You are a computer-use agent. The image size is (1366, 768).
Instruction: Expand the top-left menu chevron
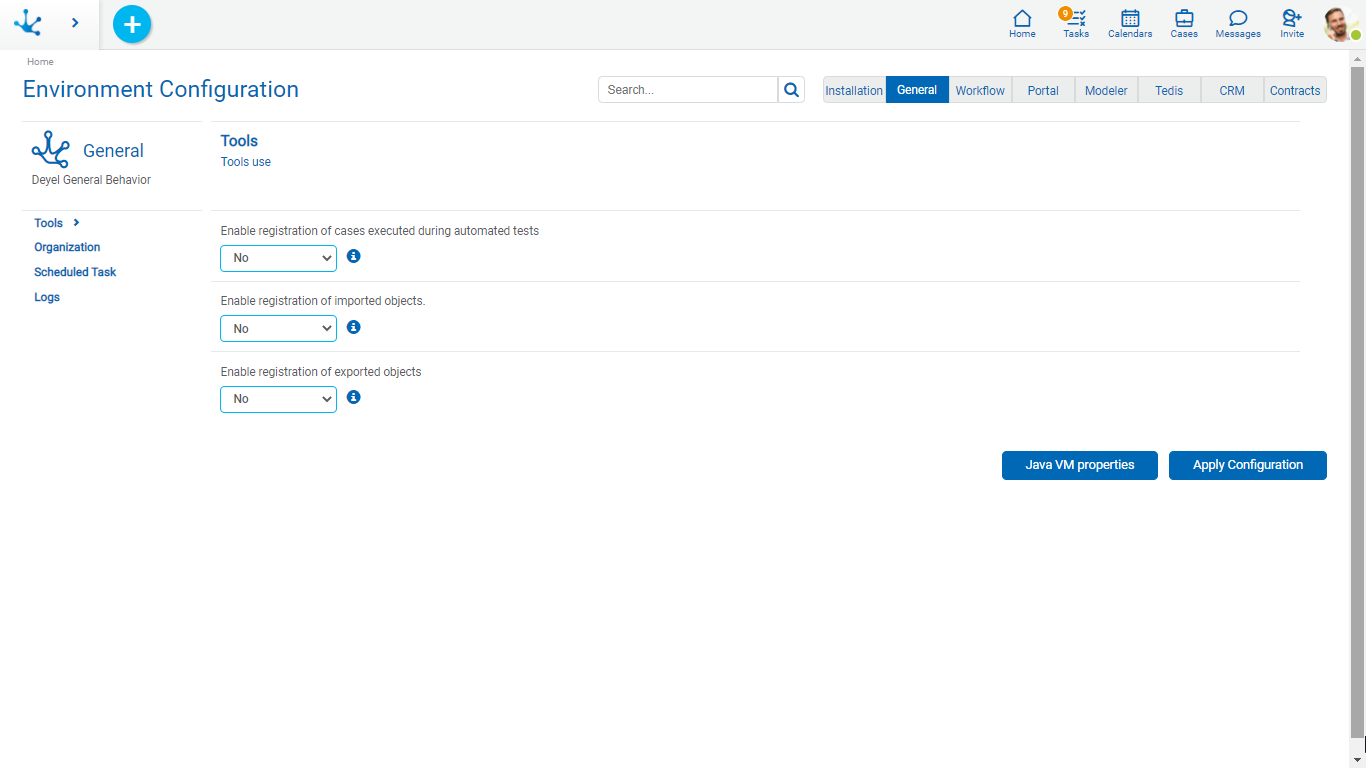tap(75, 23)
